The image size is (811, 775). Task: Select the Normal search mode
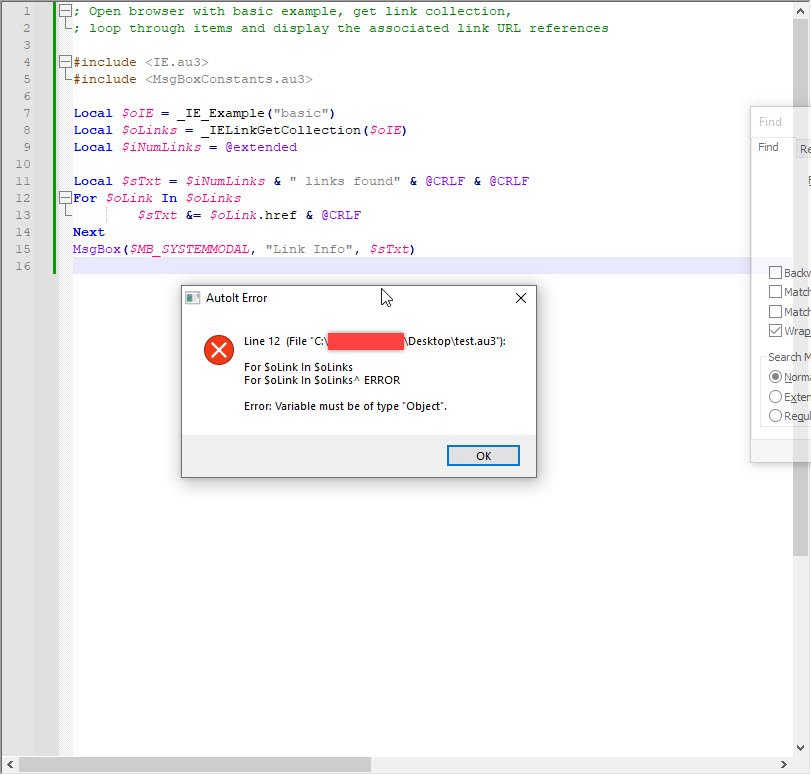(x=776, y=376)
